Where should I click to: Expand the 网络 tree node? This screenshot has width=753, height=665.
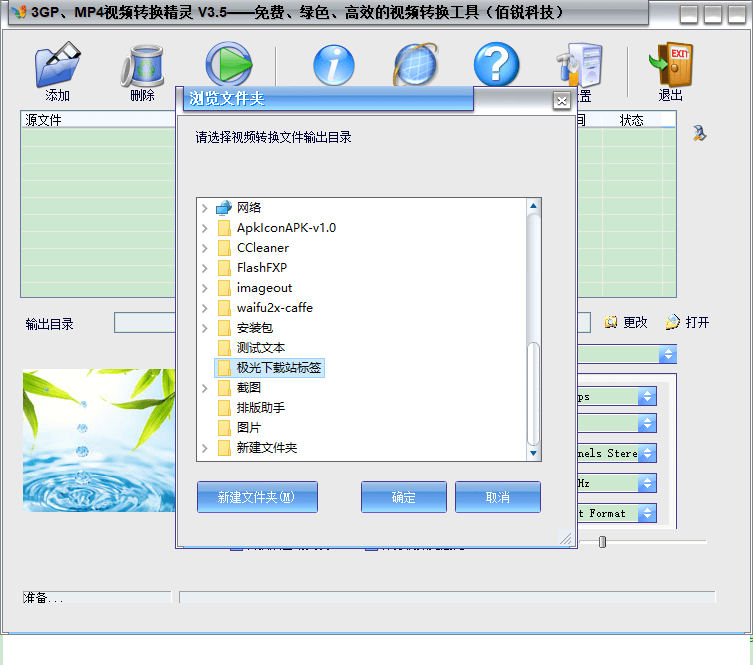pos(205,208)
